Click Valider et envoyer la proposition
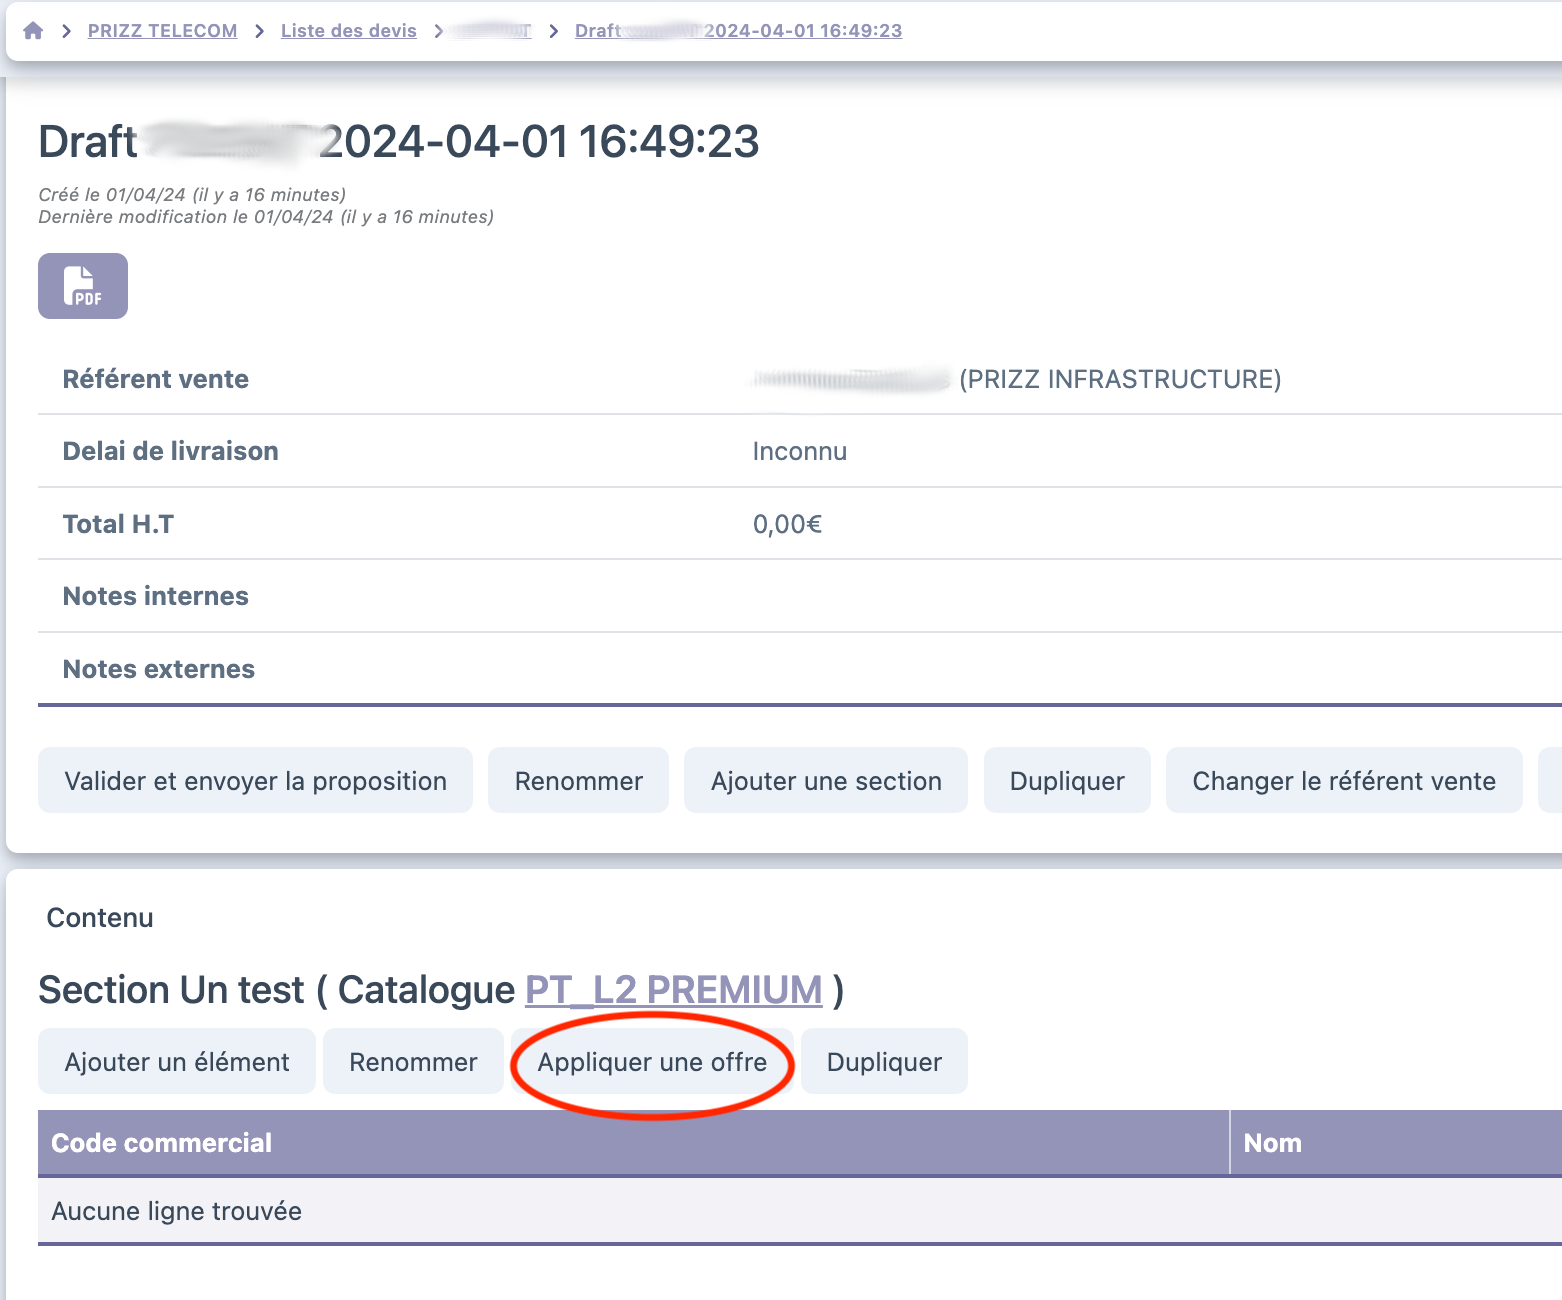Screen dimensions: 1562x1300 coord(255,781)
